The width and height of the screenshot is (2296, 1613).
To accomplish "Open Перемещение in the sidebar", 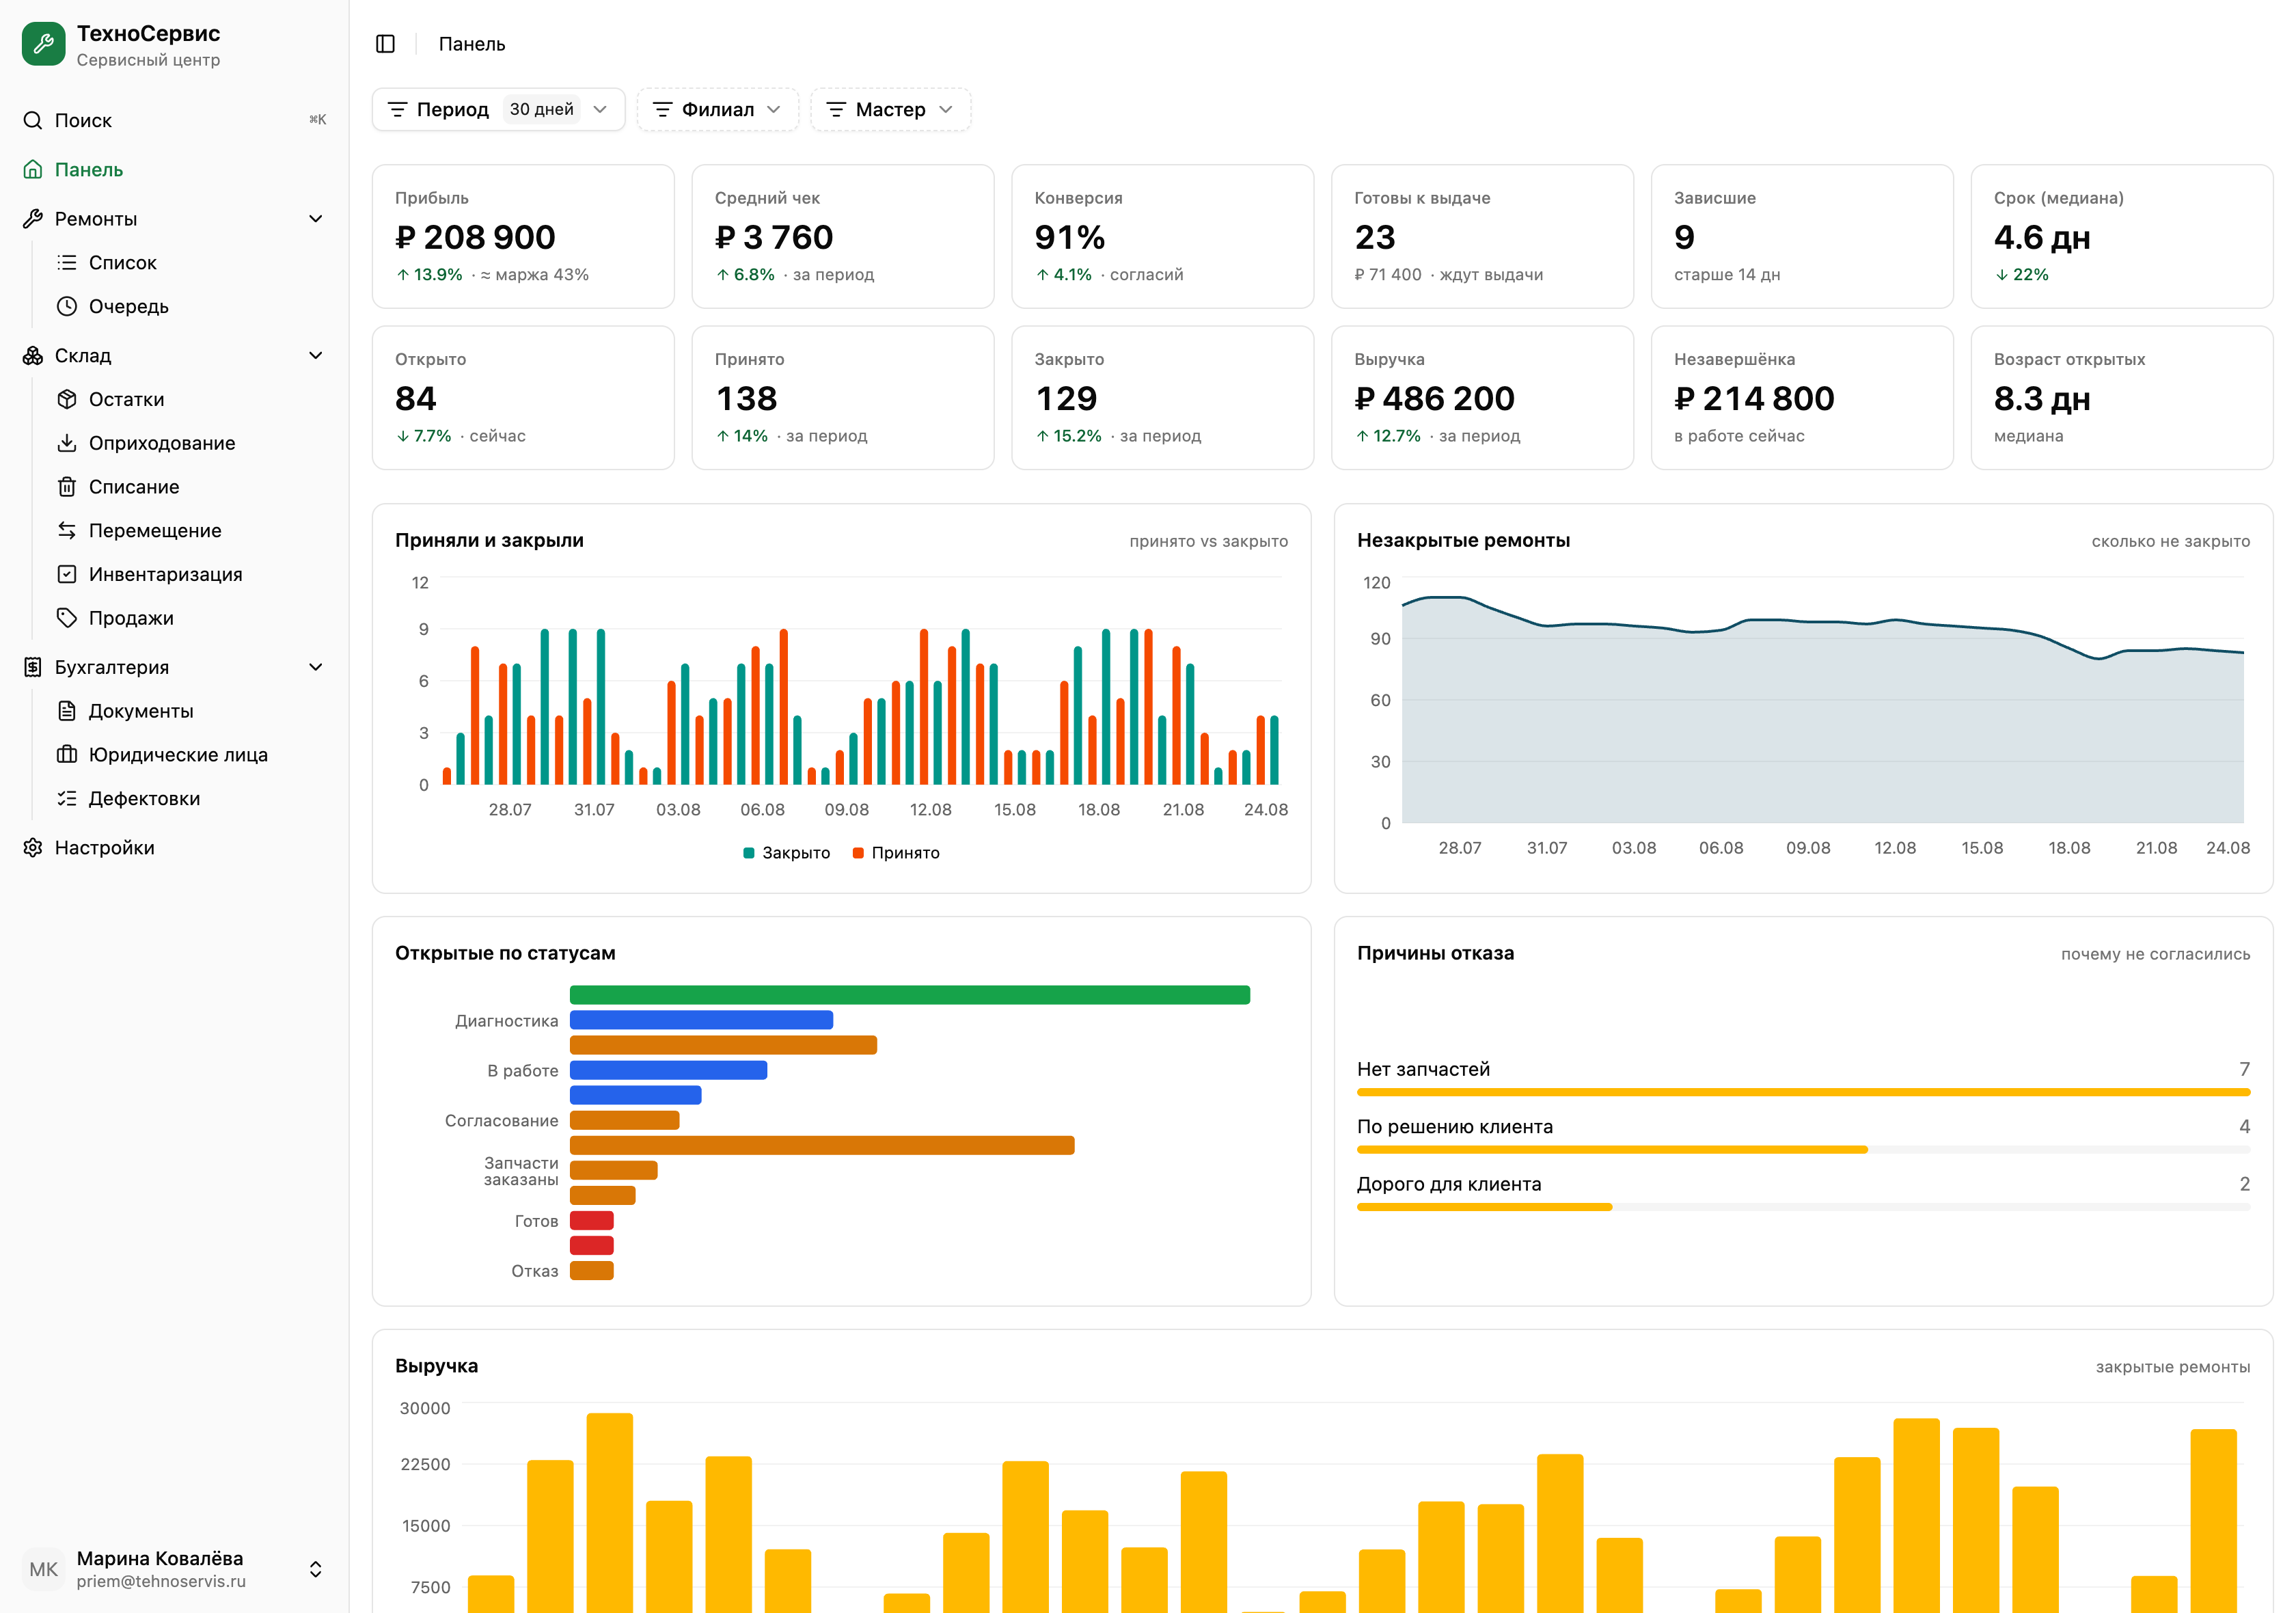I will click(190, 530).
